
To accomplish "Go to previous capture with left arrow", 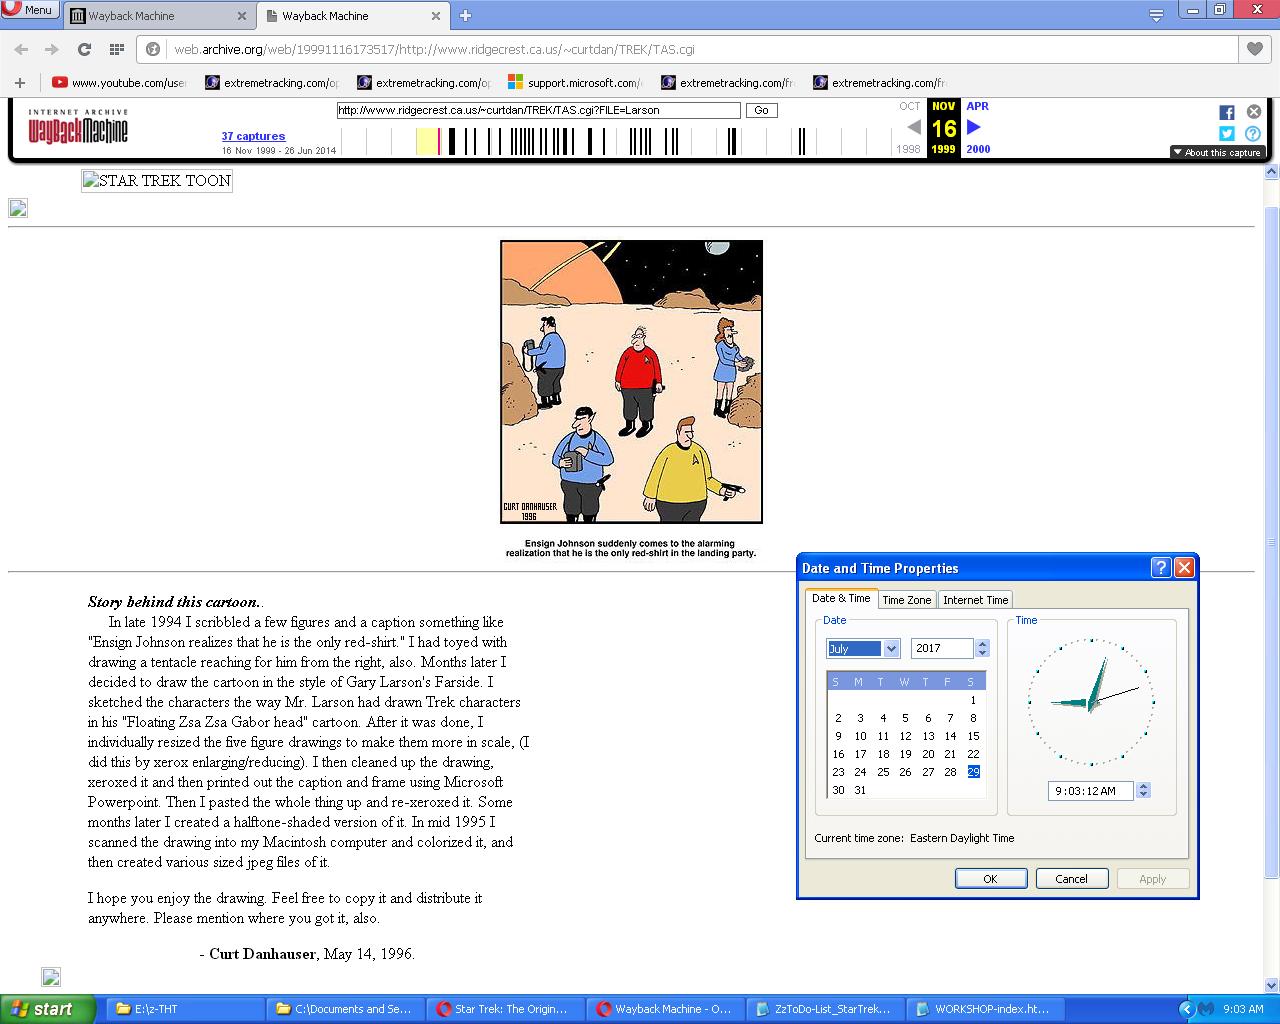I will coord(913,127).
